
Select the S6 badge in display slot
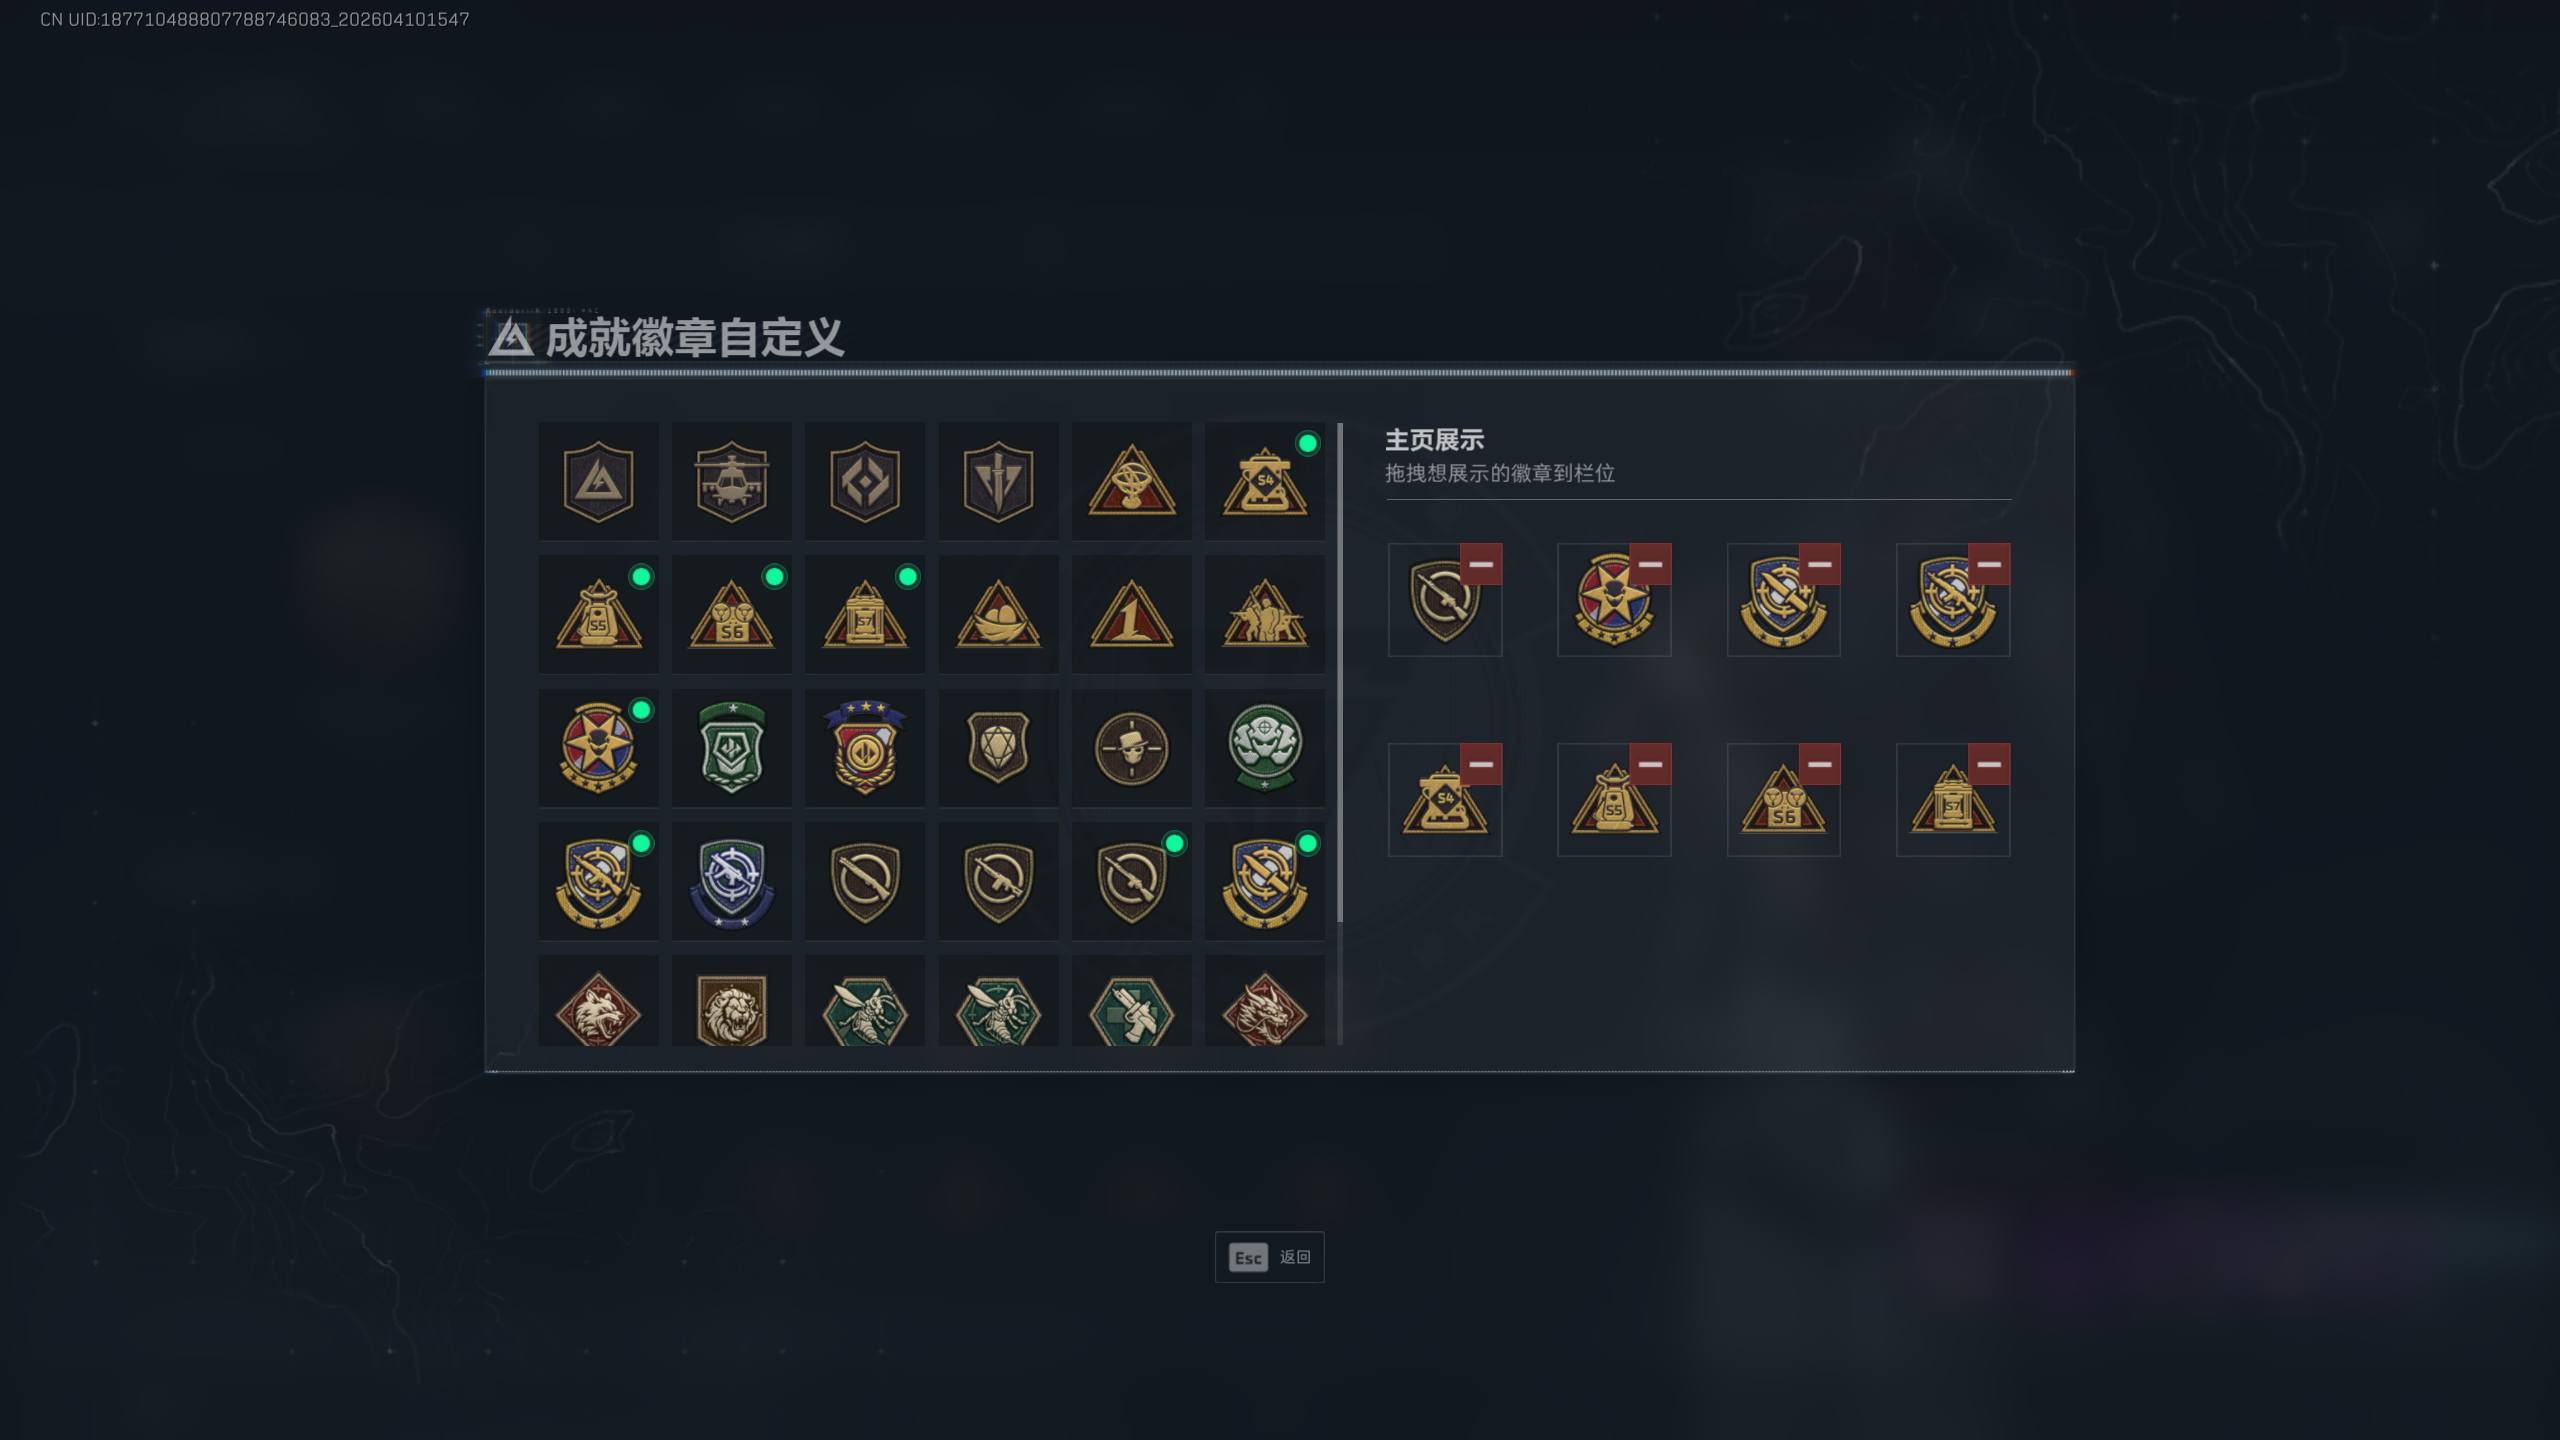(x=1783, y=800)
